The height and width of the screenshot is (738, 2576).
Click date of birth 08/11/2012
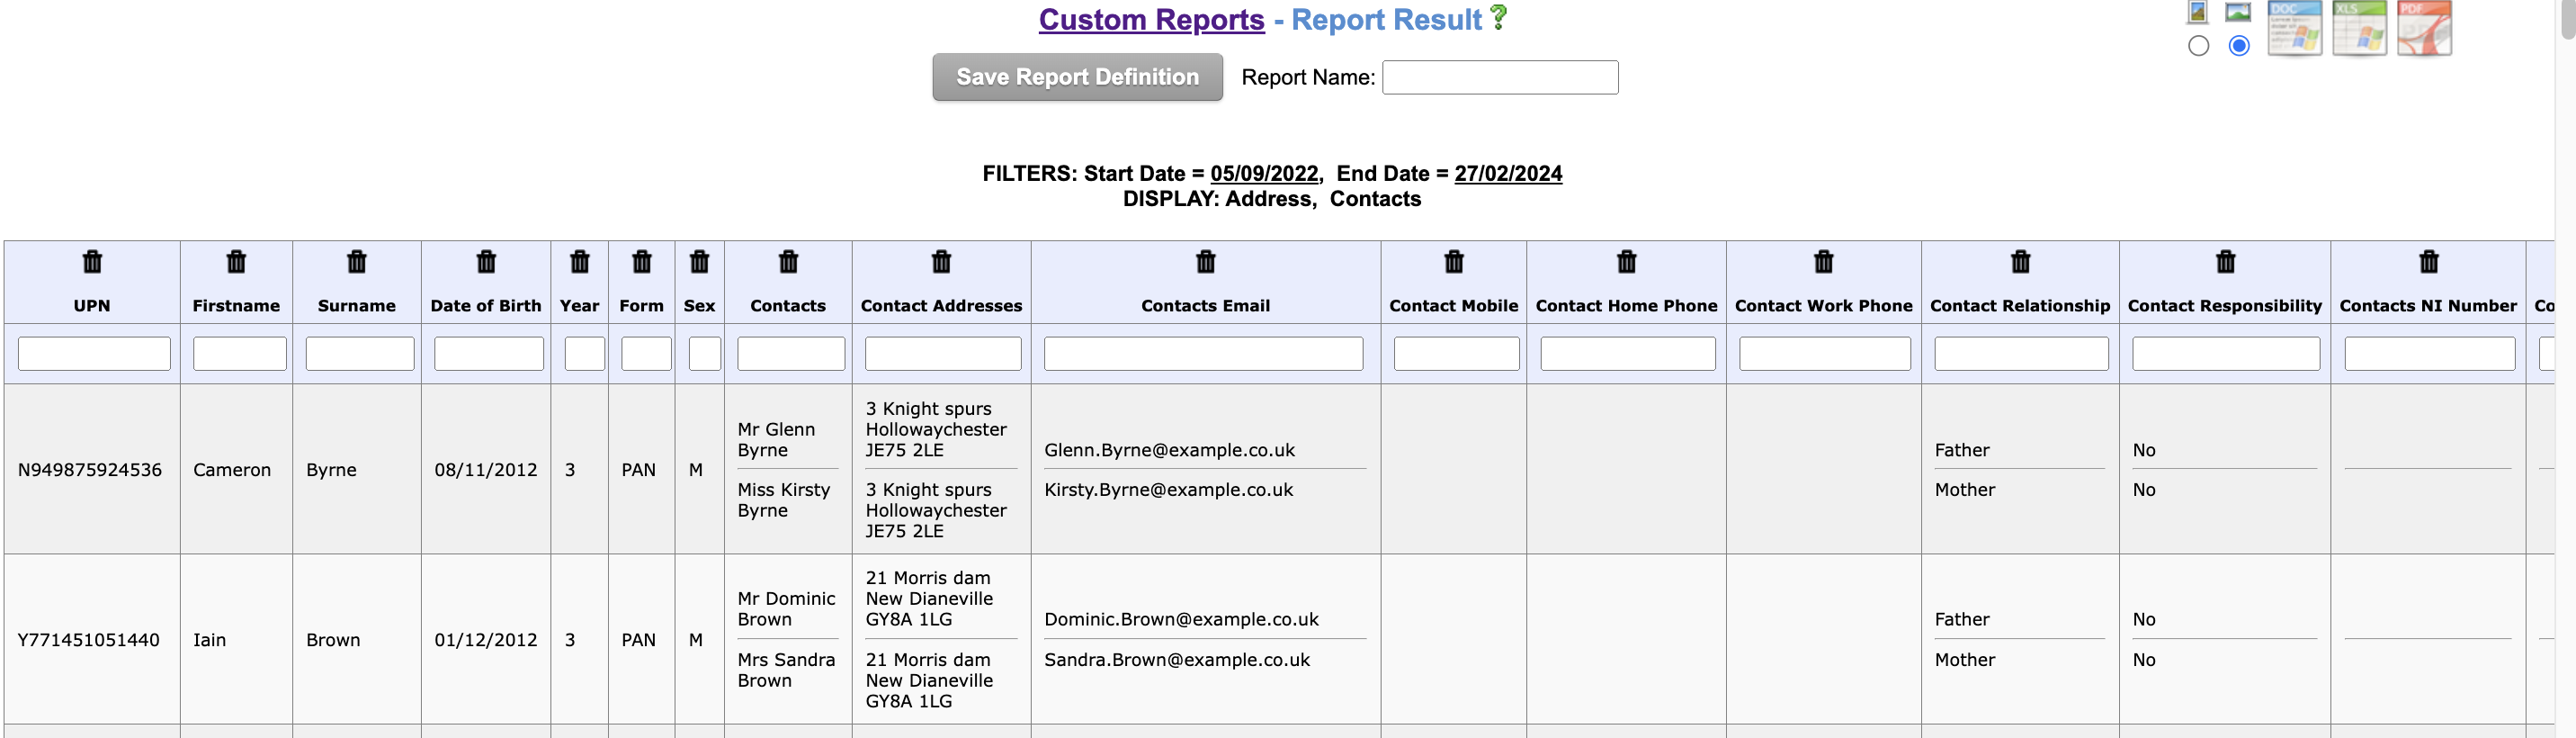[x=486, y=470]
